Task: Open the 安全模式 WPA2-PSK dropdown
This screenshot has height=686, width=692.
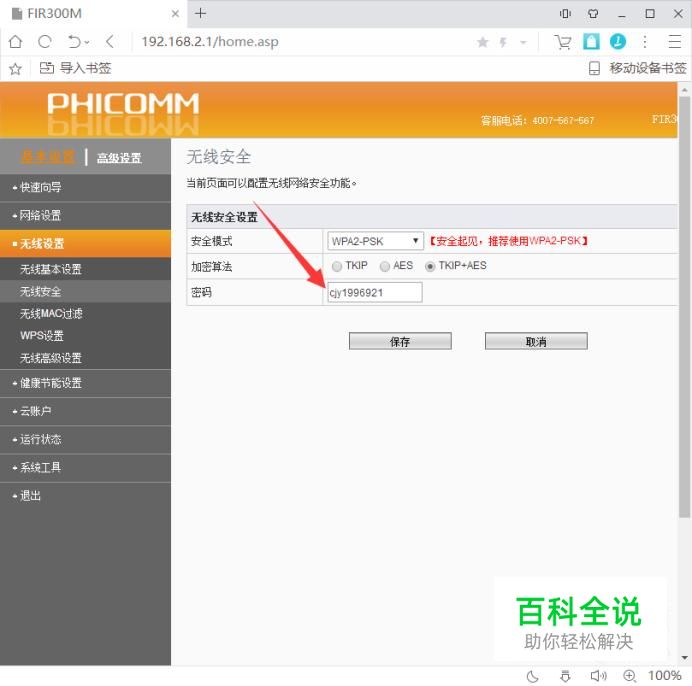Action: click(x=375, y=241)
